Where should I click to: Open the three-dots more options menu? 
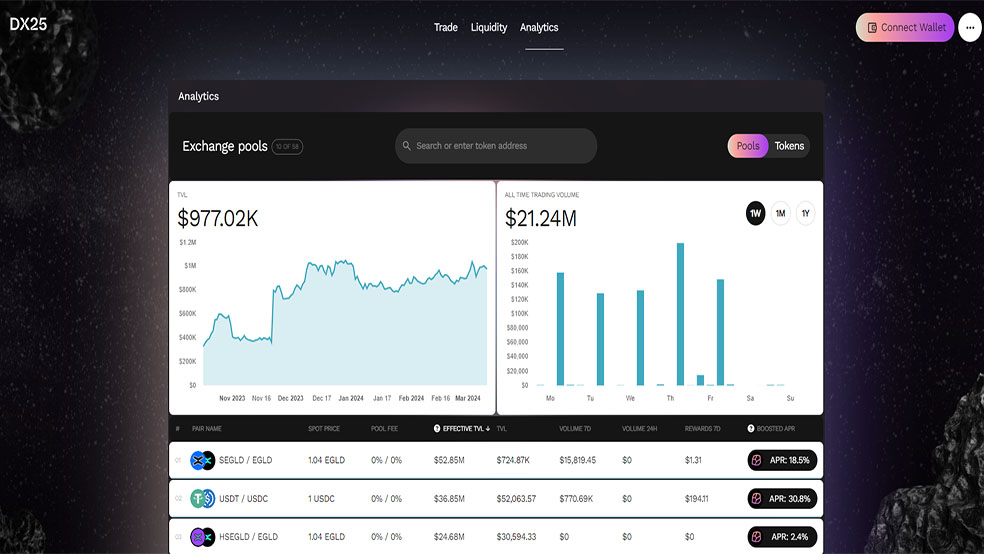point(970,28)
